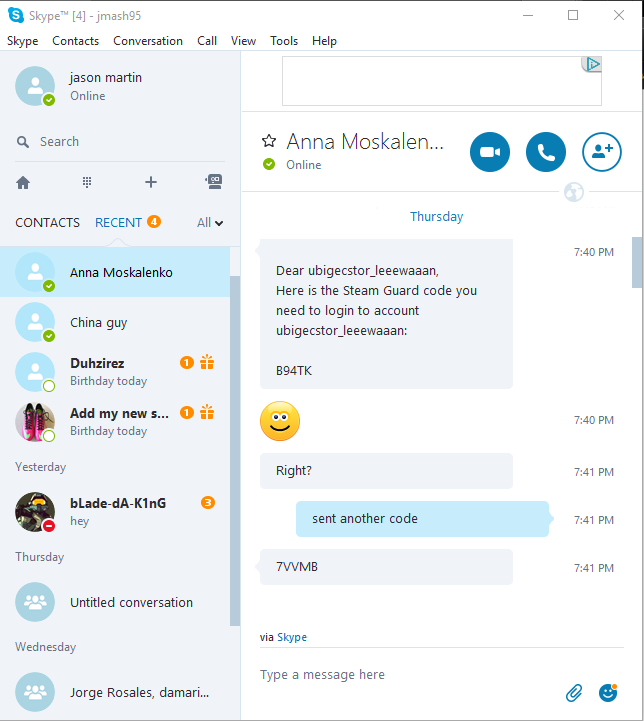Viewport: 644px width, 721px height.
Task: Click the plus new conversation icon
Action: [x=151, y=183]
